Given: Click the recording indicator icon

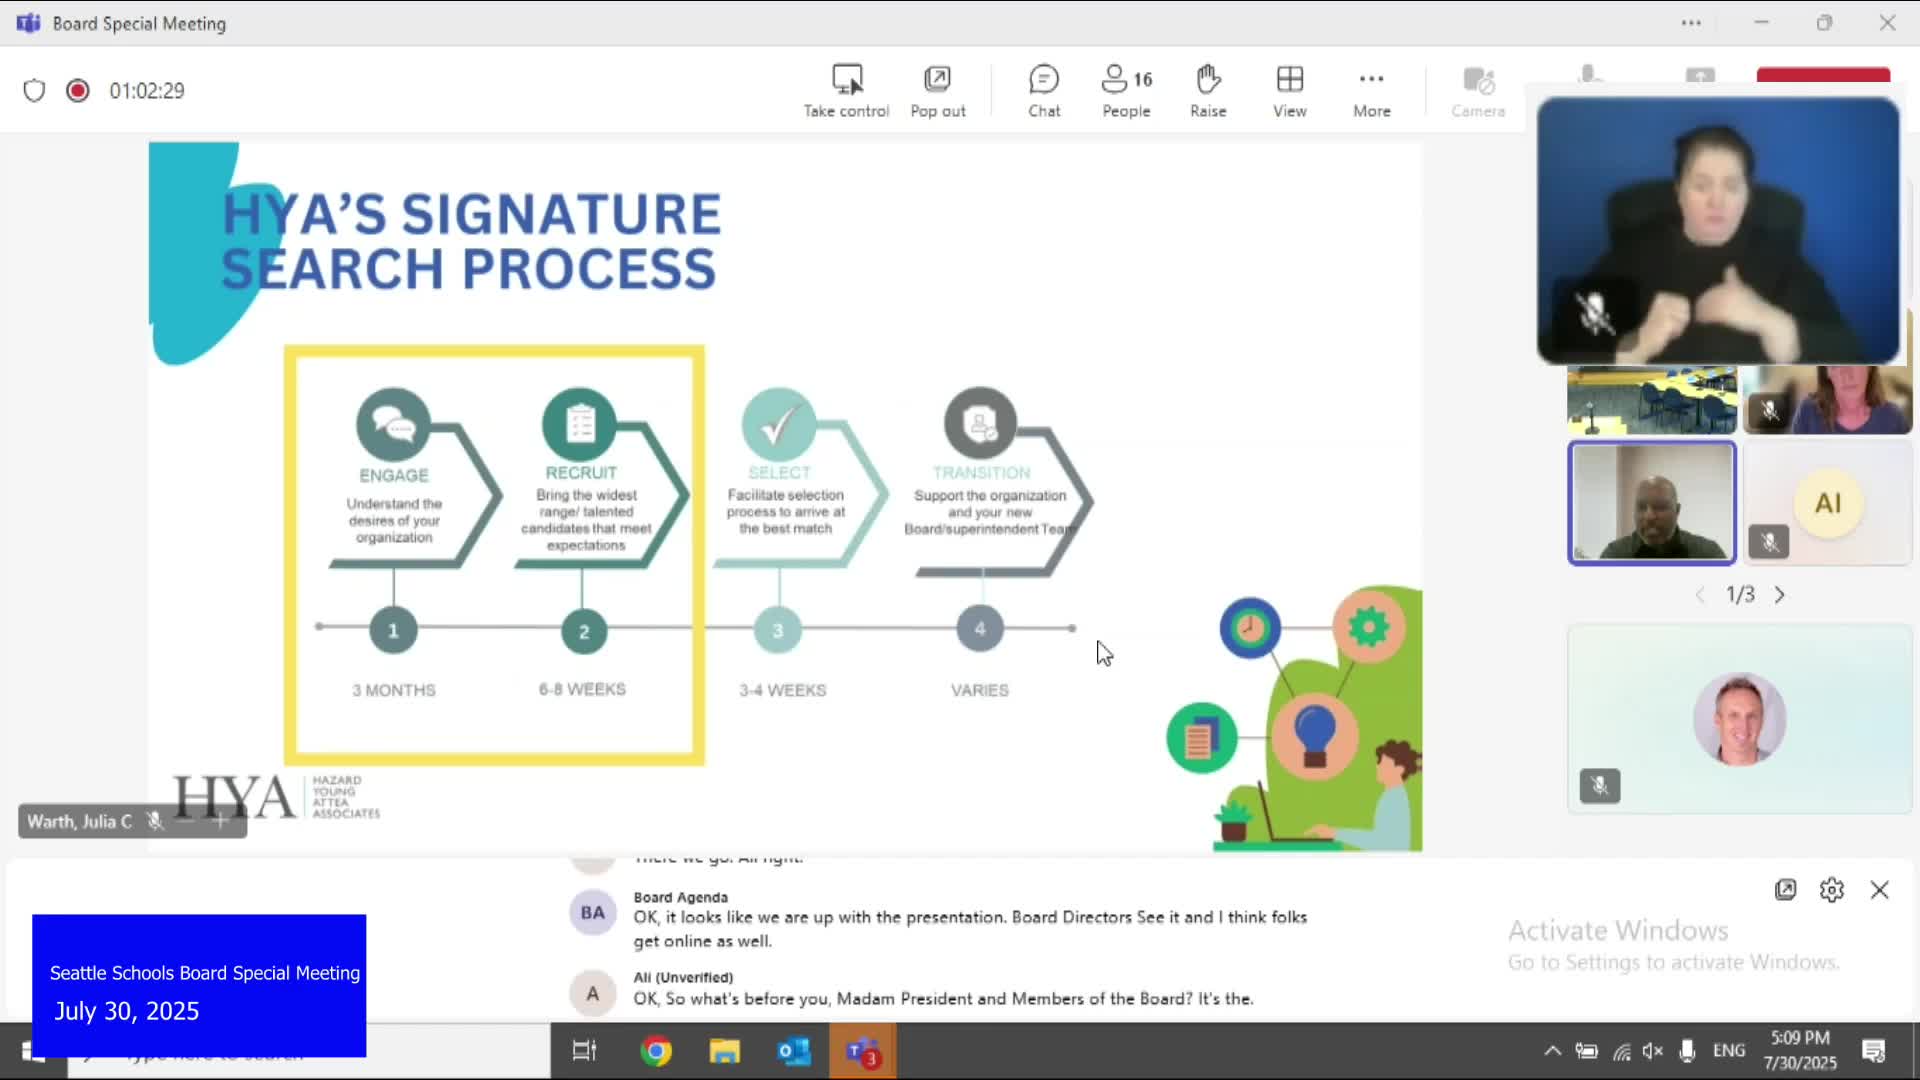Looking at the screenshot, I should point(77,91).
